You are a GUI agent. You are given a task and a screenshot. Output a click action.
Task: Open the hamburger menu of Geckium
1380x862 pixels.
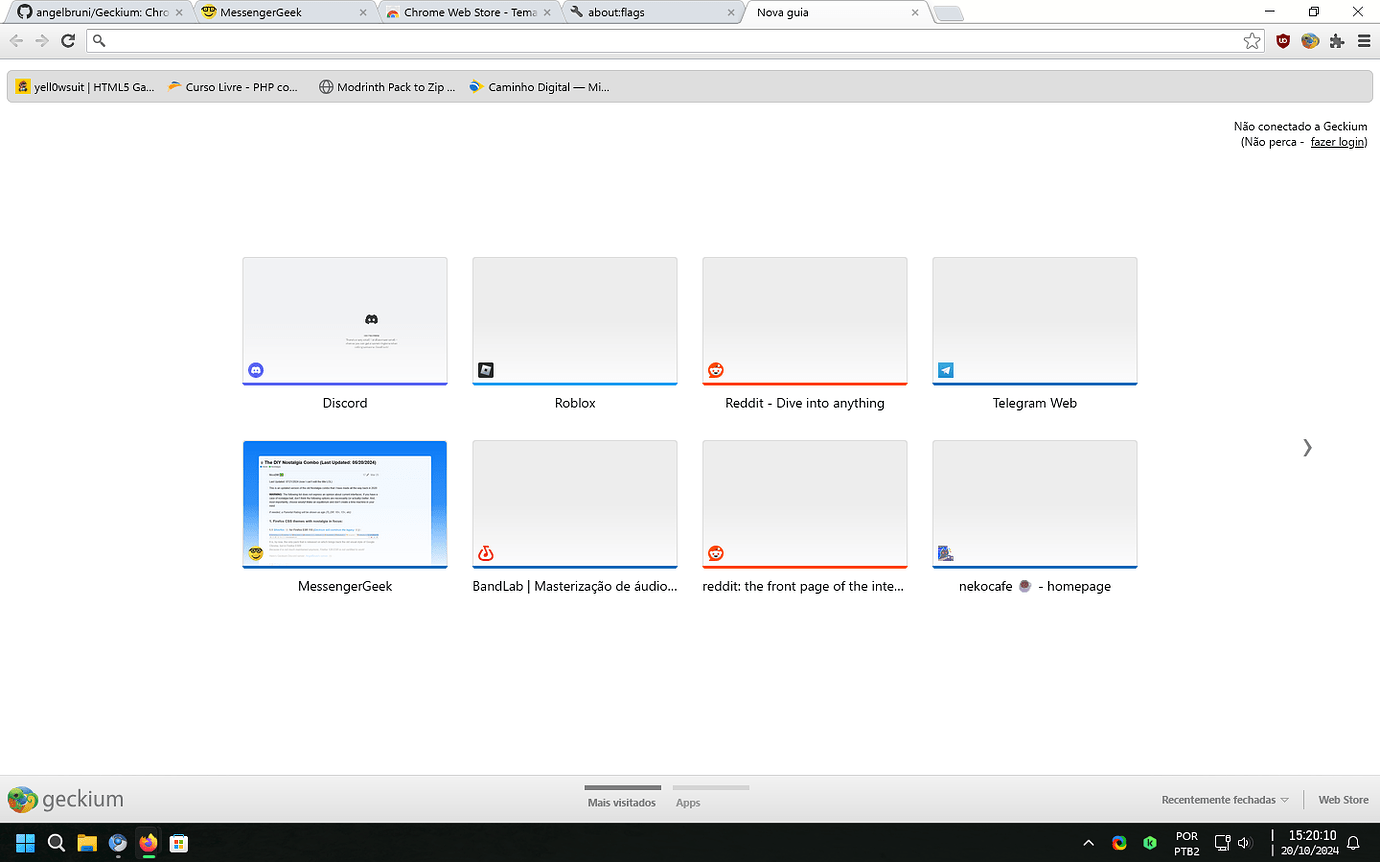click(1364, 41)
